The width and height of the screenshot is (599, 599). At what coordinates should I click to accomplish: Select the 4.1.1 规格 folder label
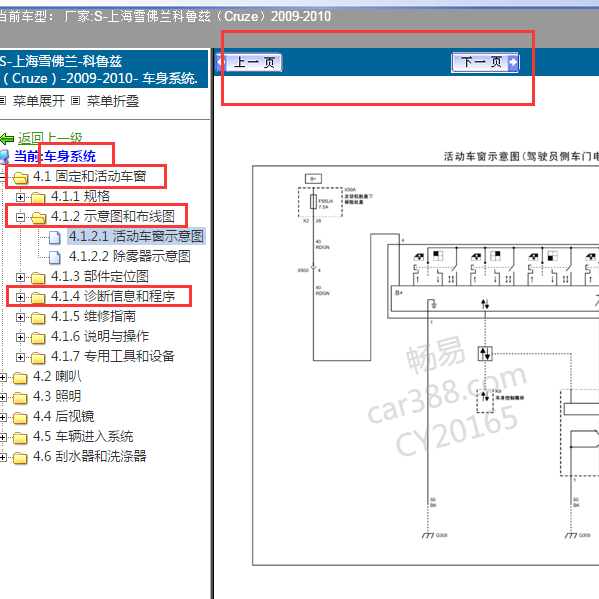[x=80, y=196]
